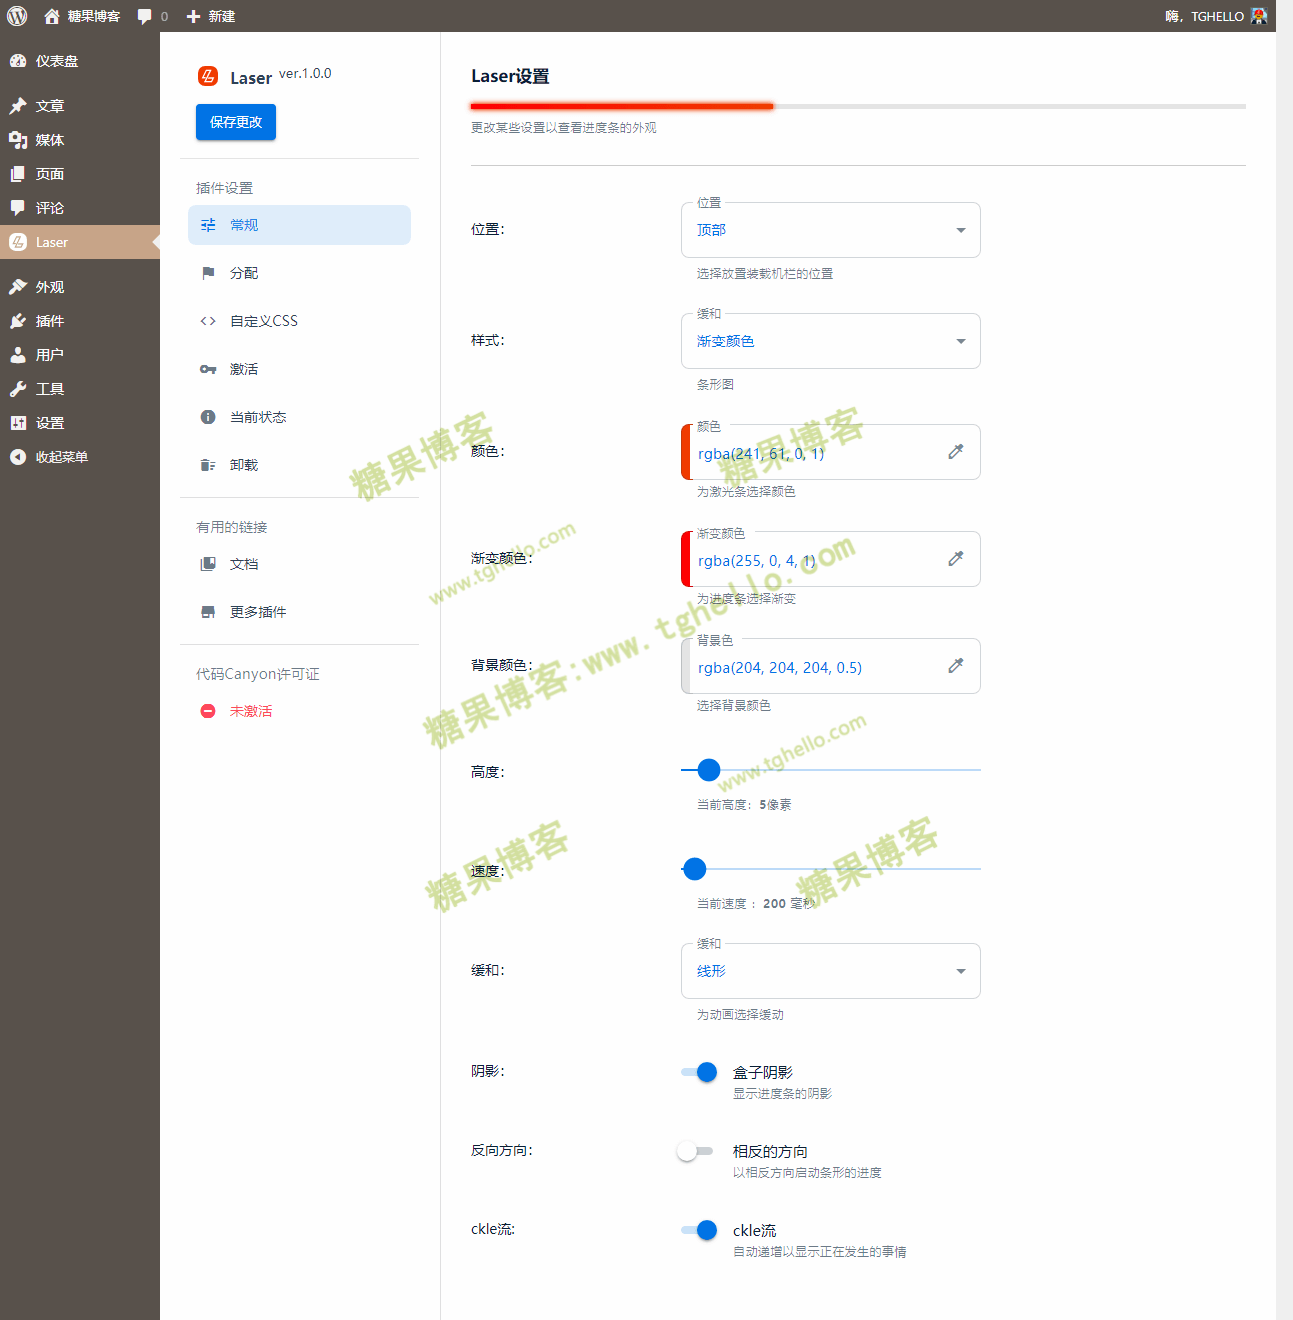Click the 设置 sliders icon in sidebar
1293x1320 pixels.
click(18, 423)
